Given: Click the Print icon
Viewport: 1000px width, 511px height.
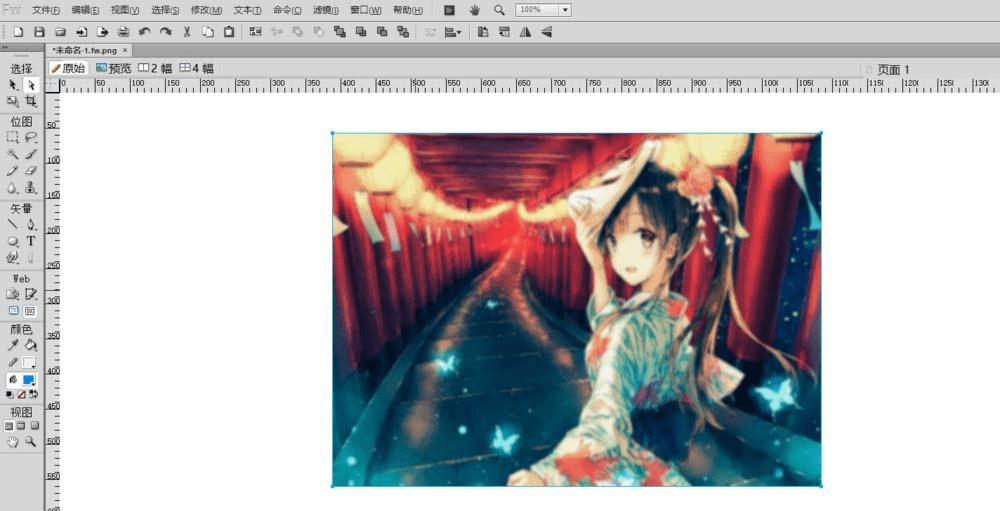Looking at the screenshot, I should (124, 32).
